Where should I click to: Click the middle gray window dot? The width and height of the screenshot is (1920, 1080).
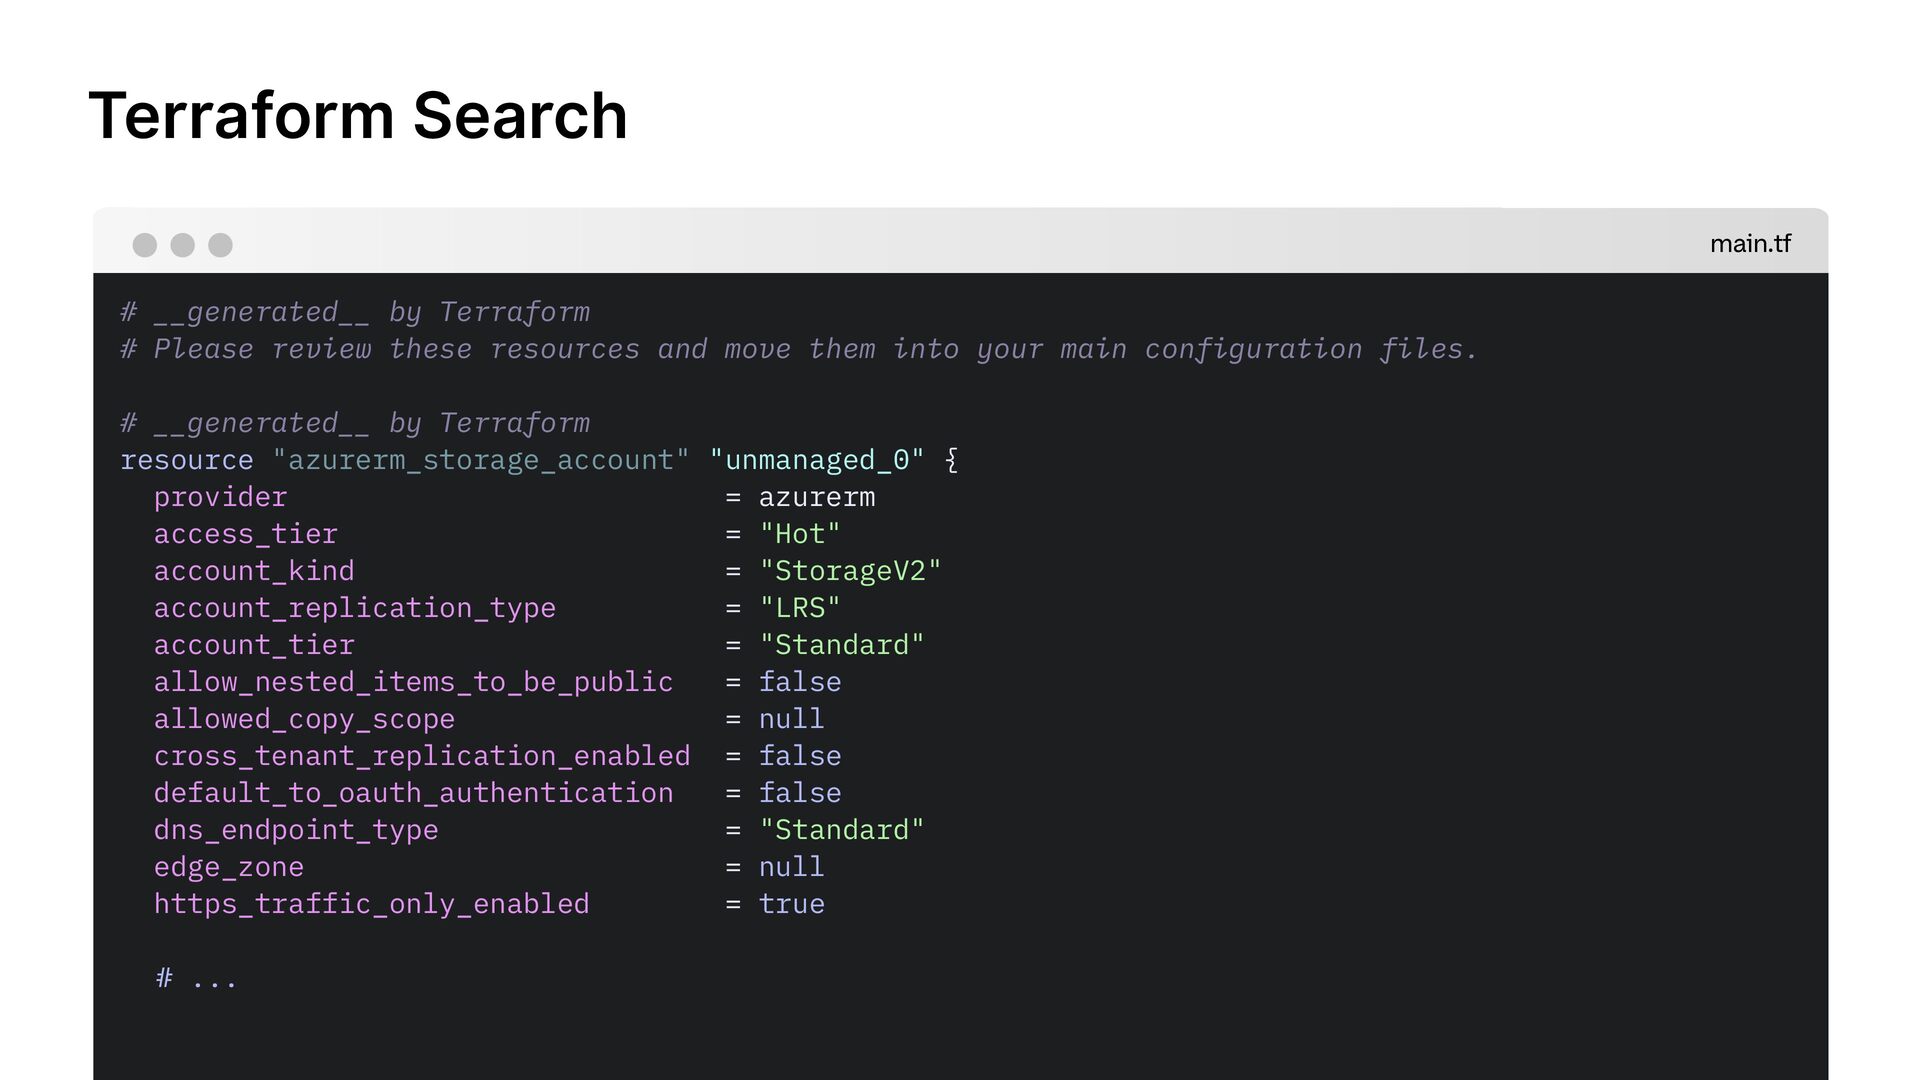pos(182,245)
